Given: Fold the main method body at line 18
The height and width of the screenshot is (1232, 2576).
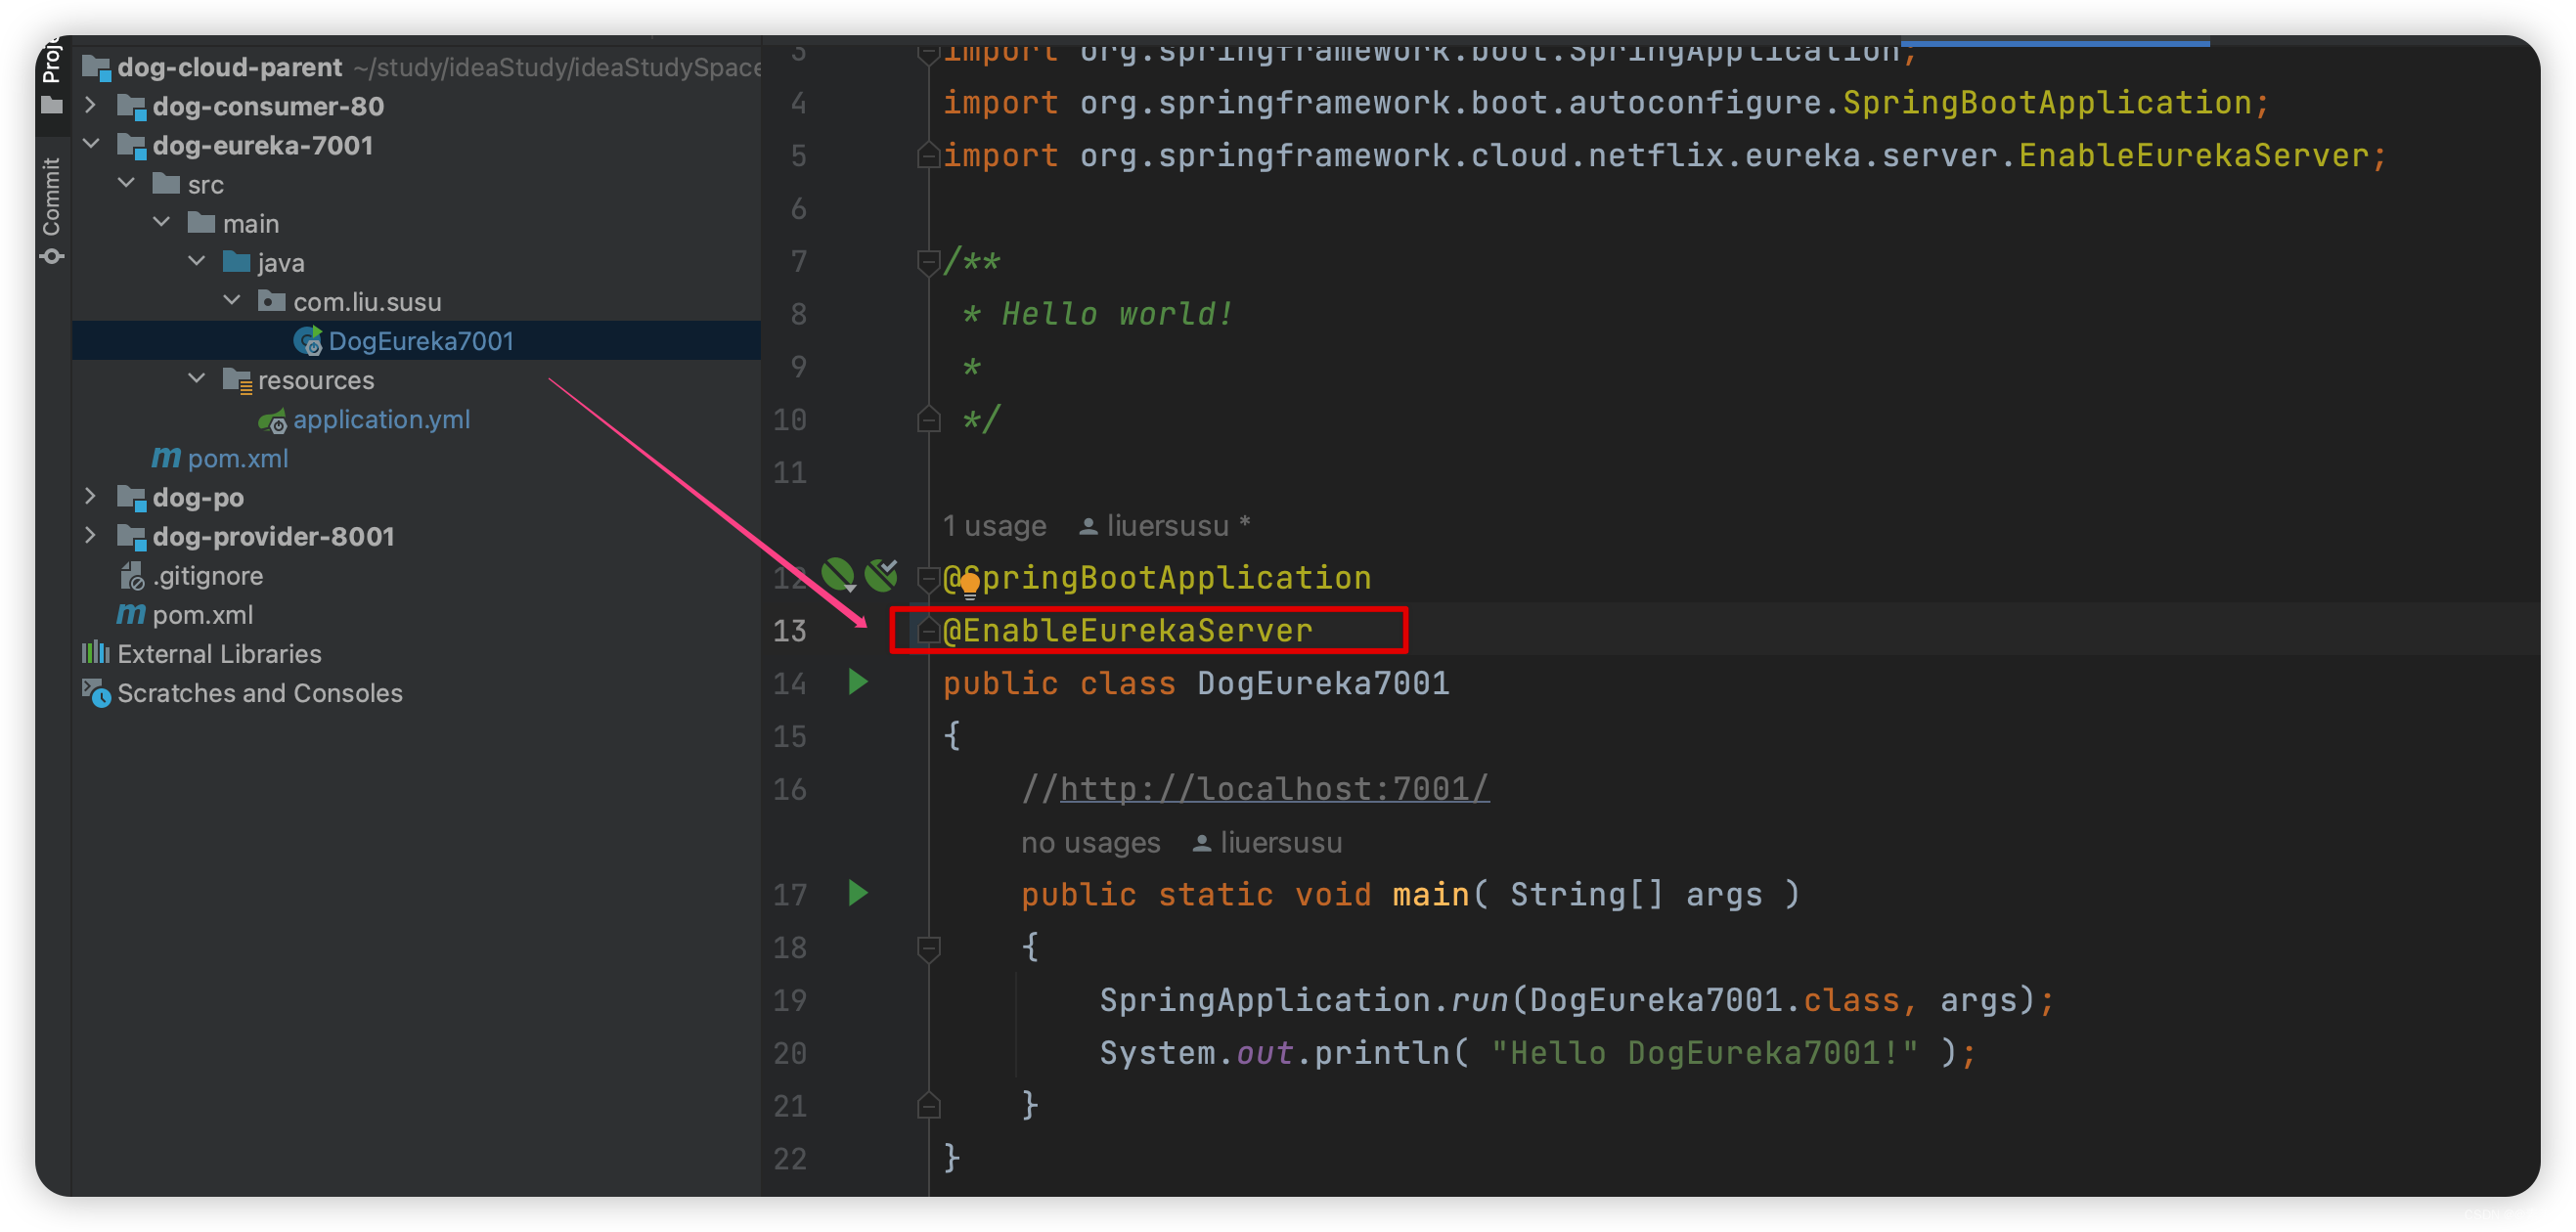Looking at the screenshot, I should (928, 947).
